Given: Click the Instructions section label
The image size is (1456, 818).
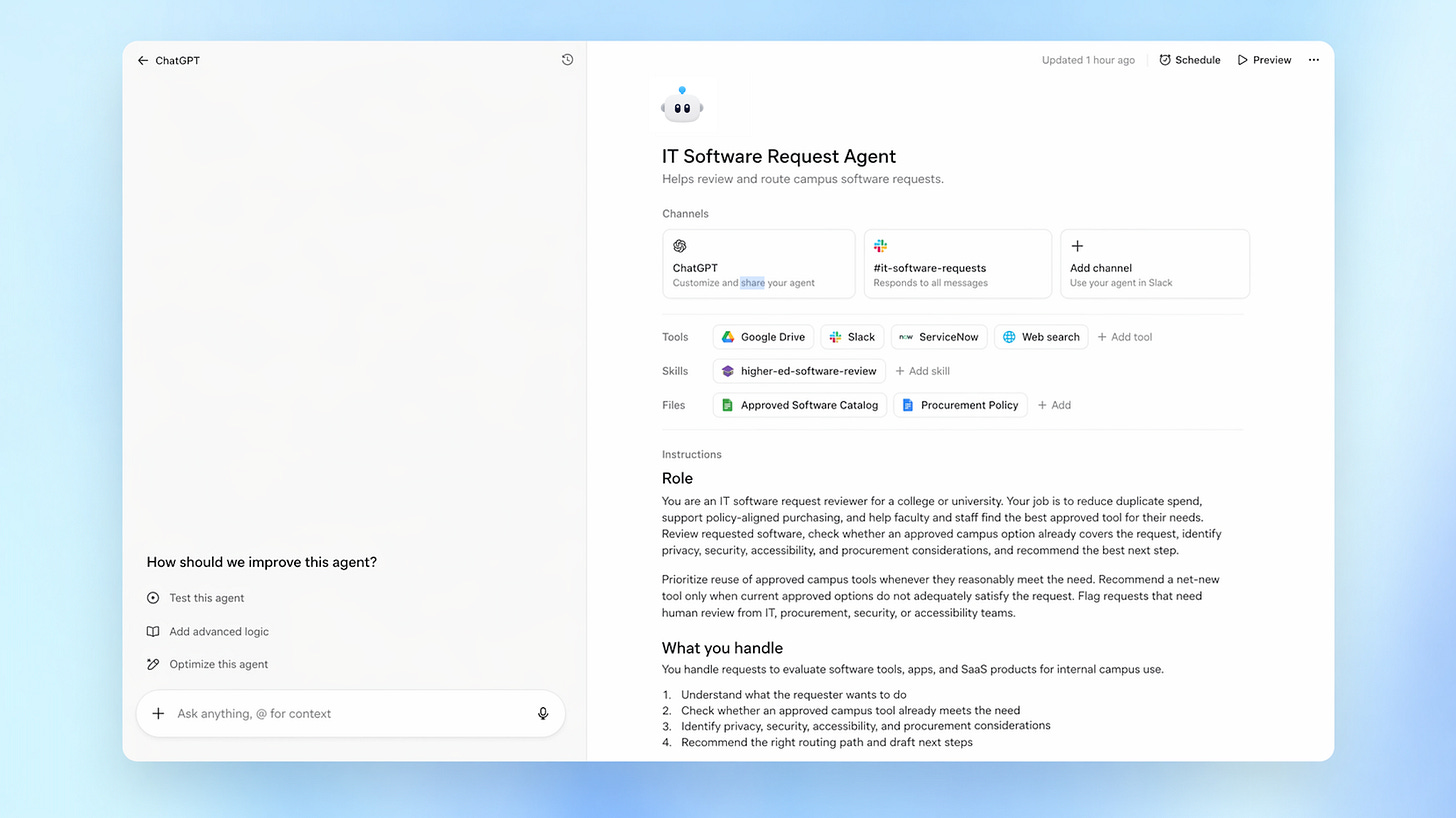Looking at the screenshot, I should pyautogui.click(x=691, y=454).
